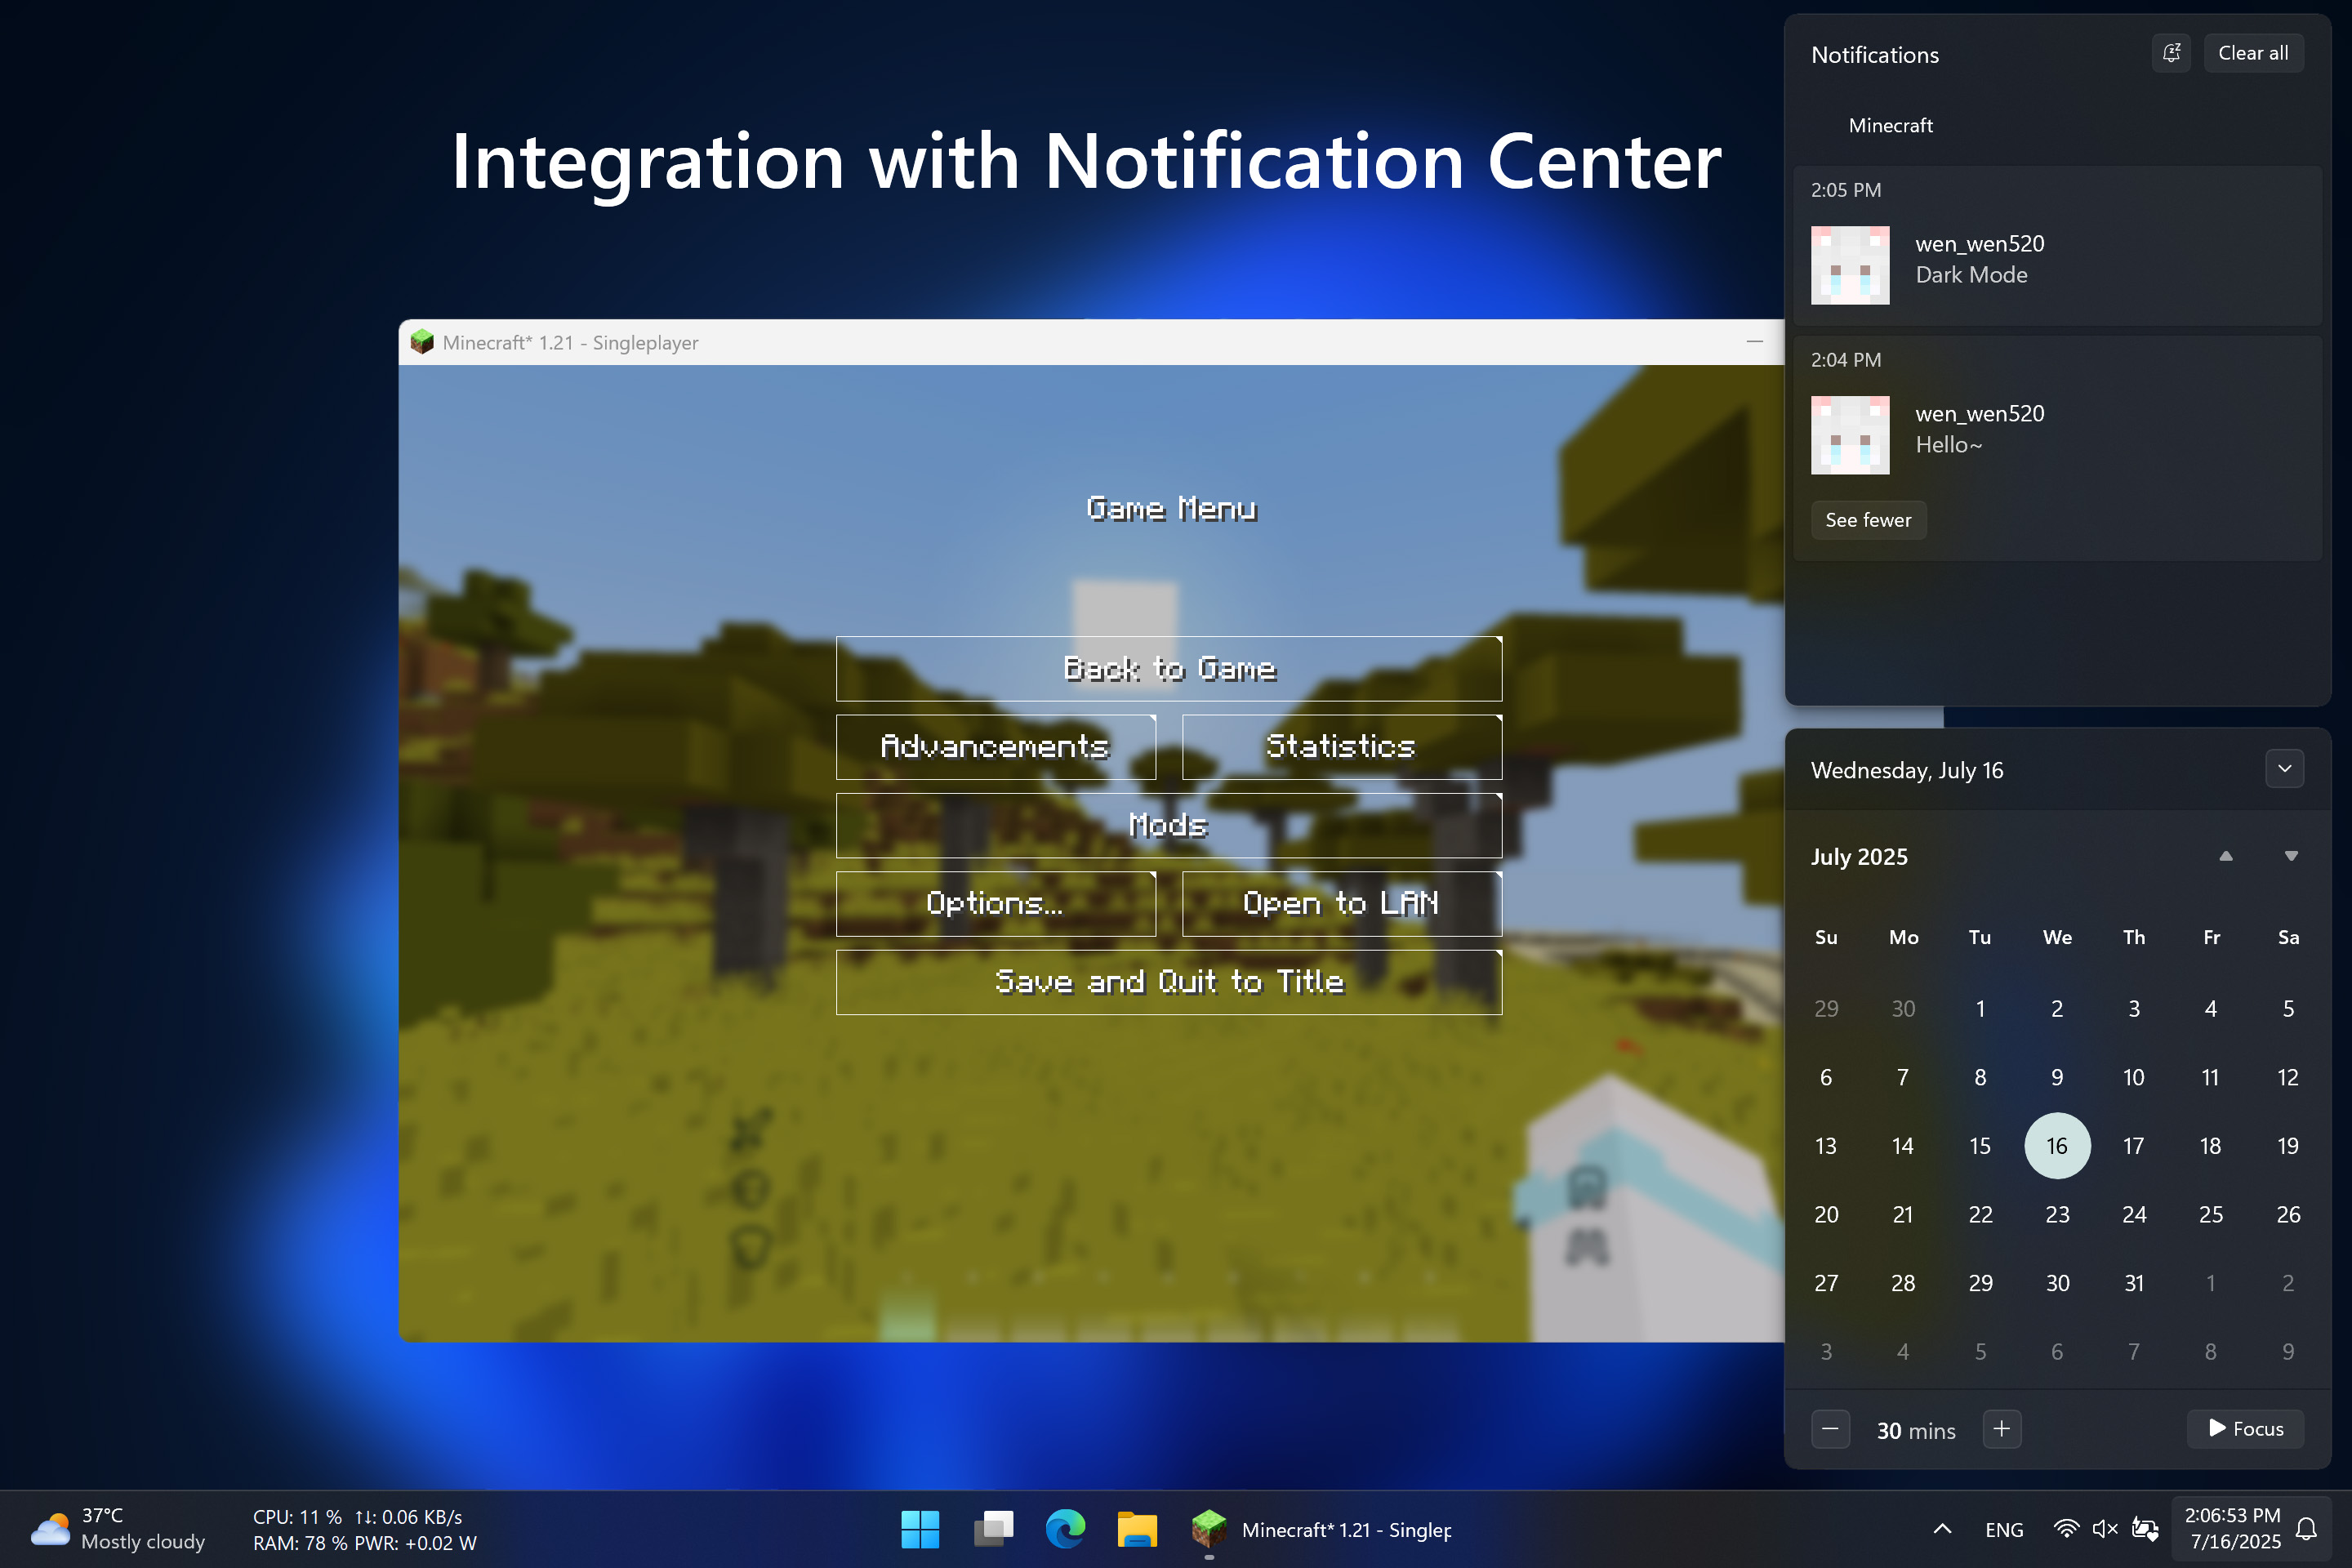
Task: Click avatar in 2:04 PM notification
Action: [x=1850, y=435]
